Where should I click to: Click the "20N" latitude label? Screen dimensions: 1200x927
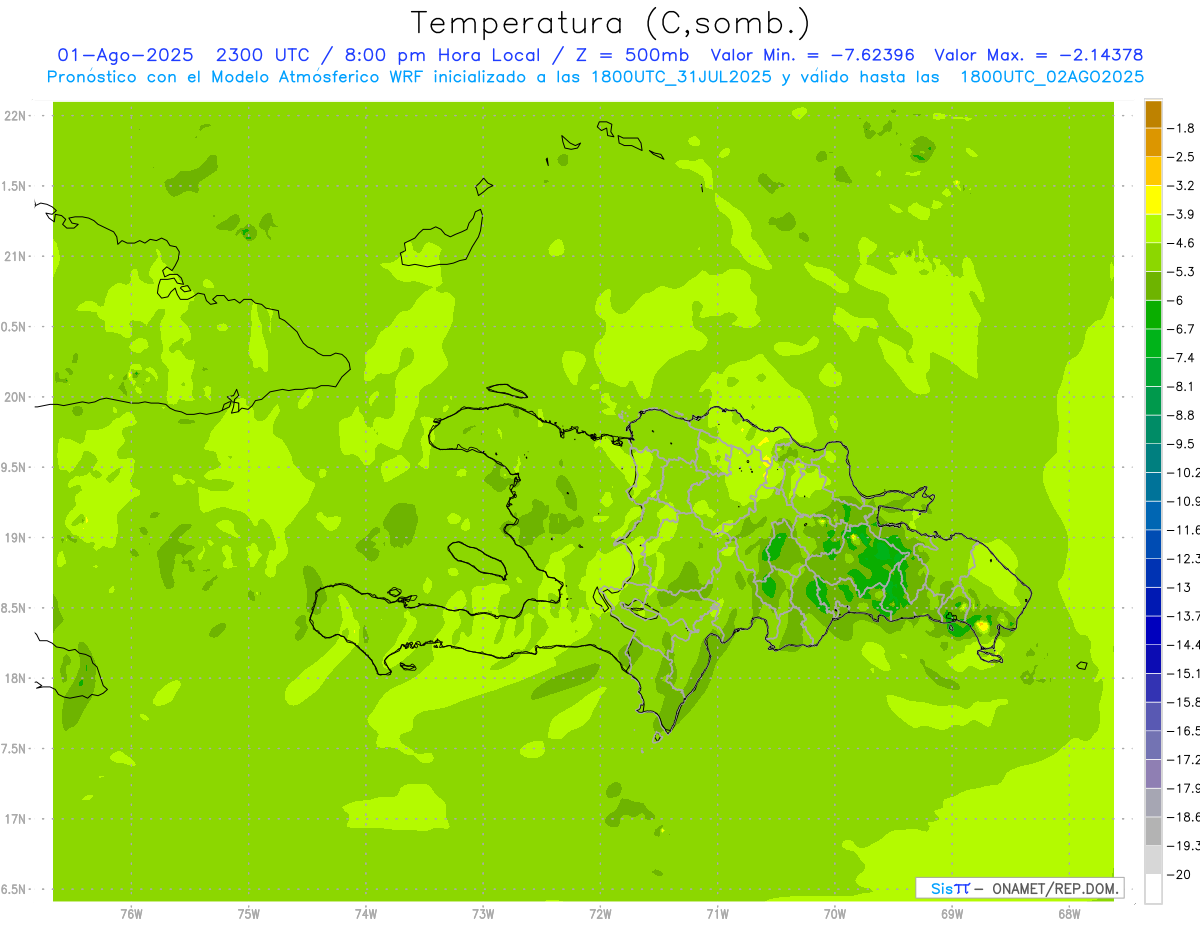click(x=14, y=397)
